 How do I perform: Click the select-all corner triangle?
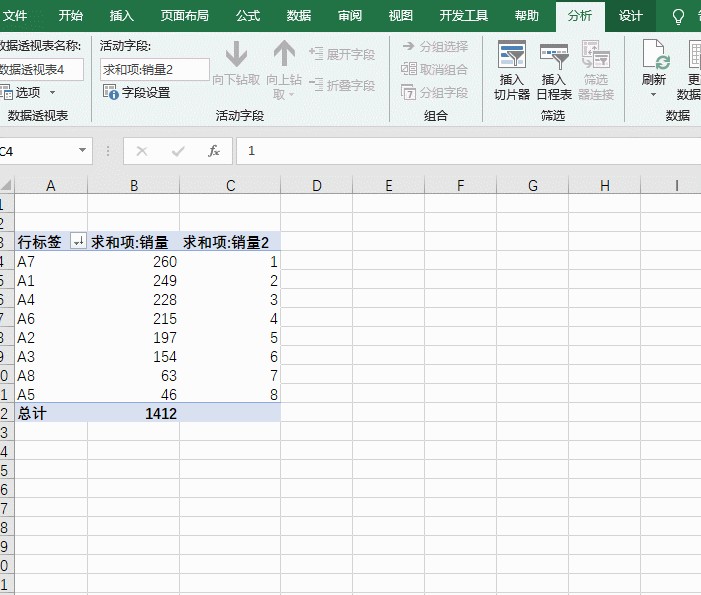7,185
